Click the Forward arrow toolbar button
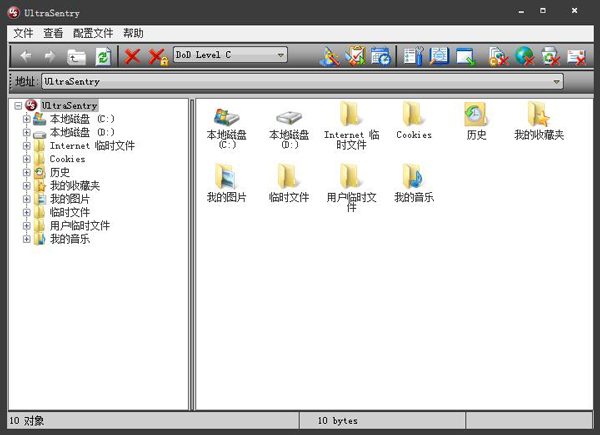The image size is (600, 435). pyautogui.click(x=50, y=56)
